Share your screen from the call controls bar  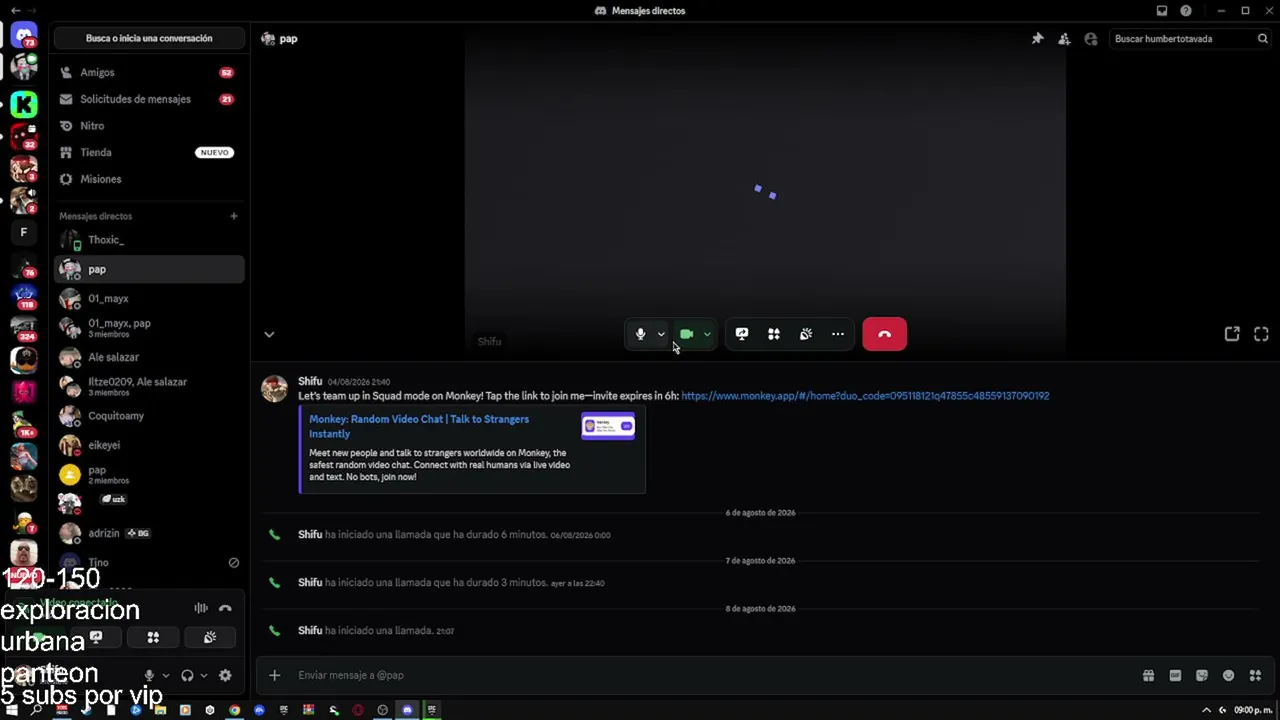(742, 334)
